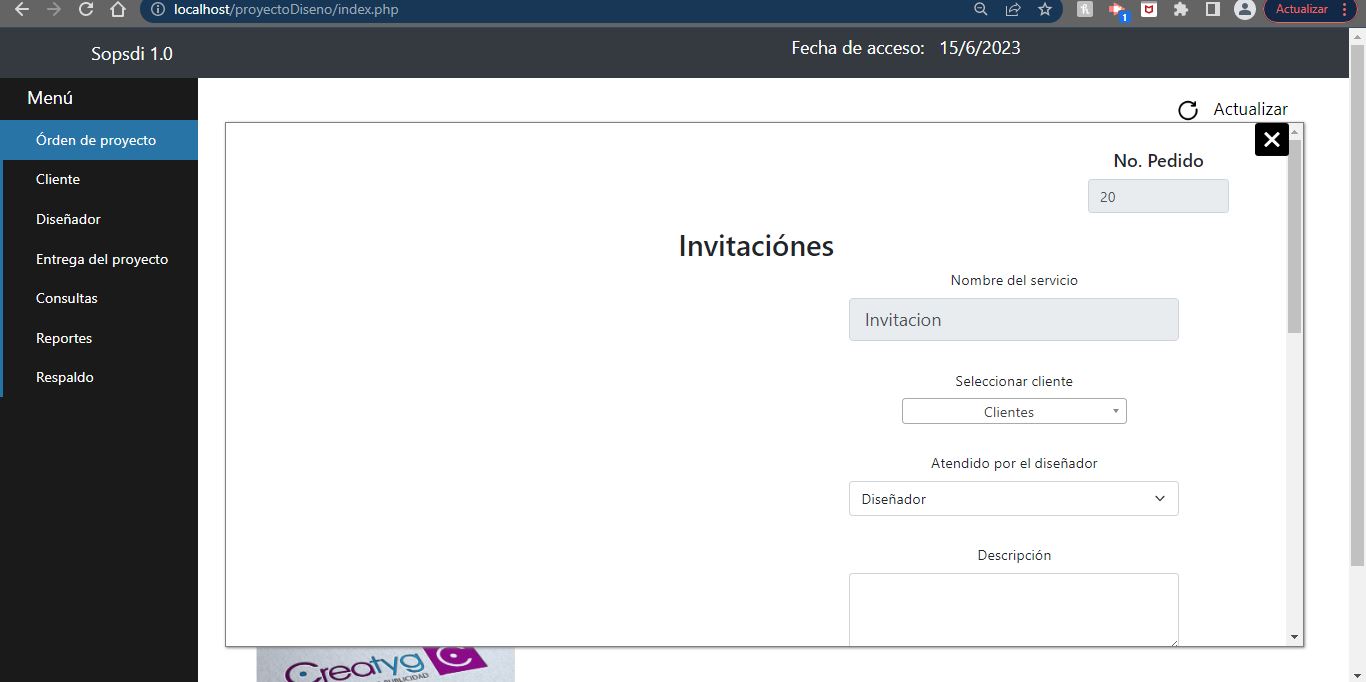
Task: Click the Actualizar text link above the form
Action: [1250, 110]
